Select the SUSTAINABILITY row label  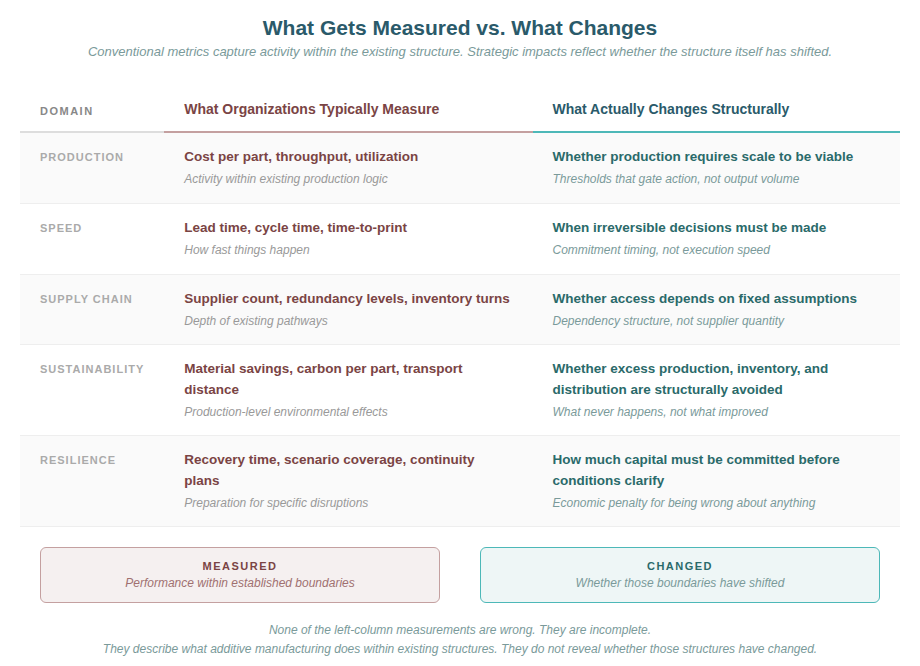pos(92,369)
